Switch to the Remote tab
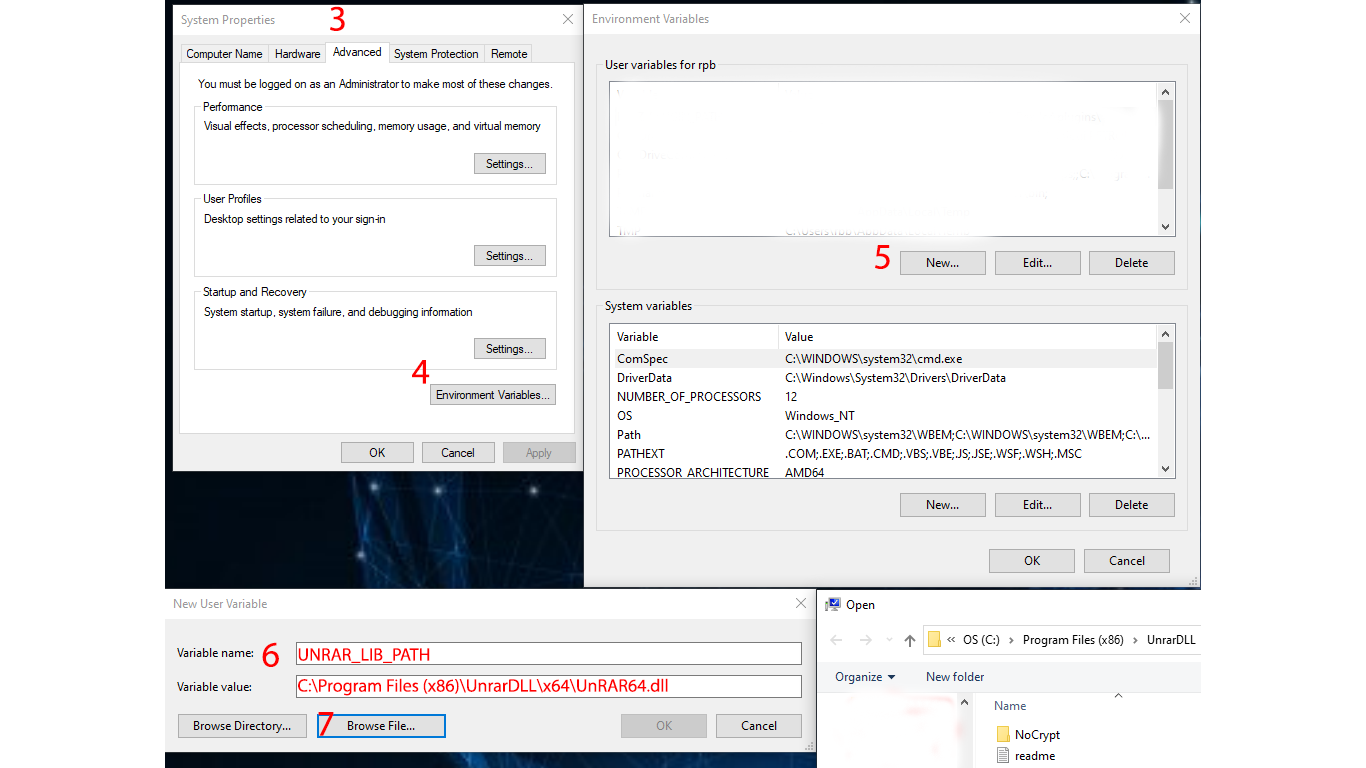The height and width of the screenshot is (768, 1366). coord(509,54)
